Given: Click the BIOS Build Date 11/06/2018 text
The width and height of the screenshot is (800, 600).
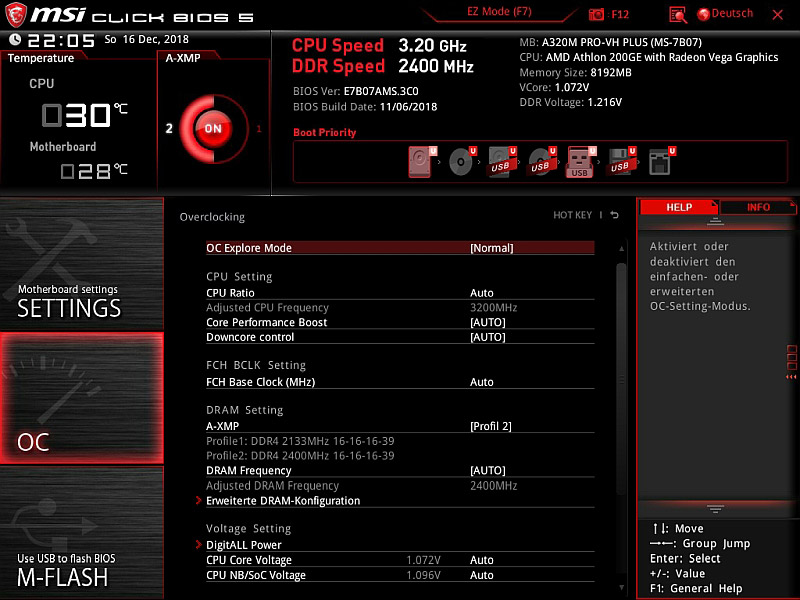Looking at the screenshot, I should (x=365, y=107).
